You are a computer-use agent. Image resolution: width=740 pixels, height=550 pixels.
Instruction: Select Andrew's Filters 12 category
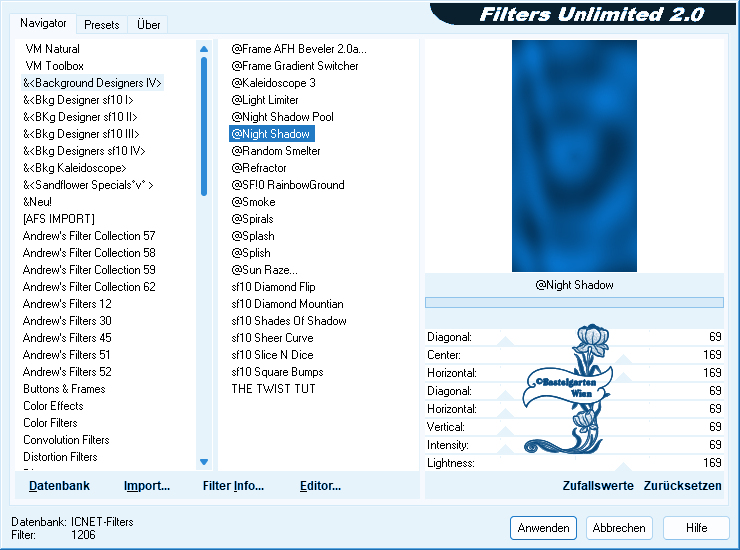click(x=67, y=304)
